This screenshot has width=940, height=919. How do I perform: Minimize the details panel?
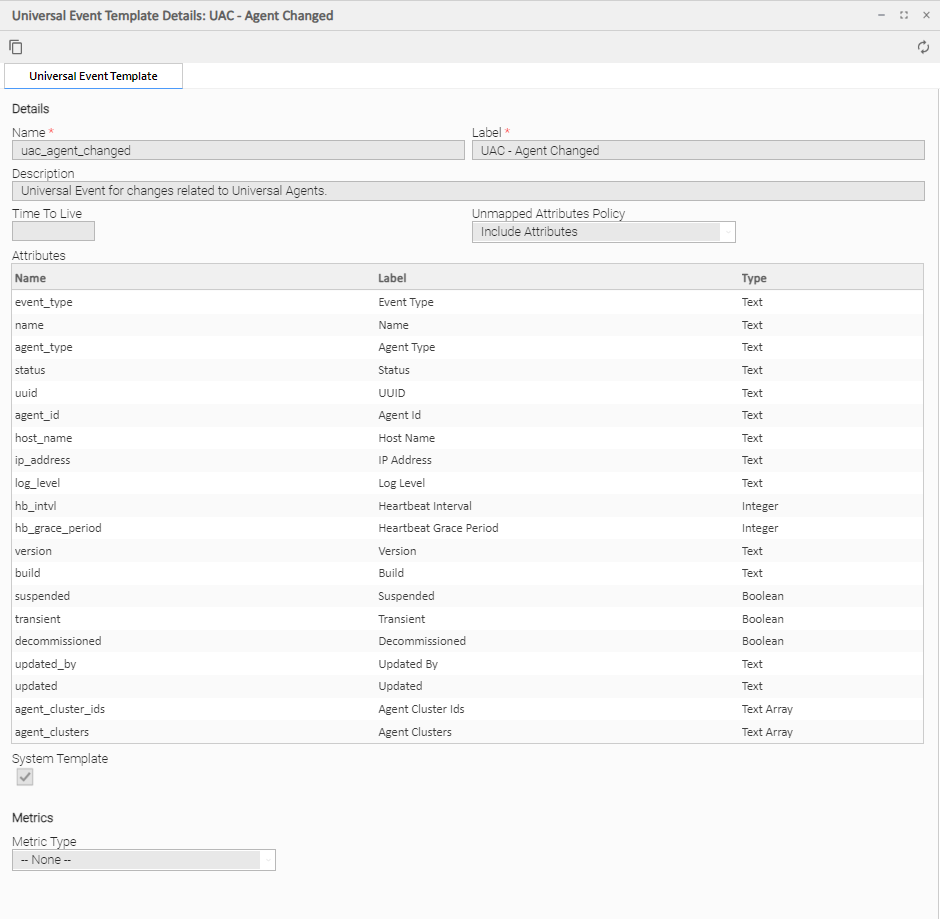click(881, 16)
